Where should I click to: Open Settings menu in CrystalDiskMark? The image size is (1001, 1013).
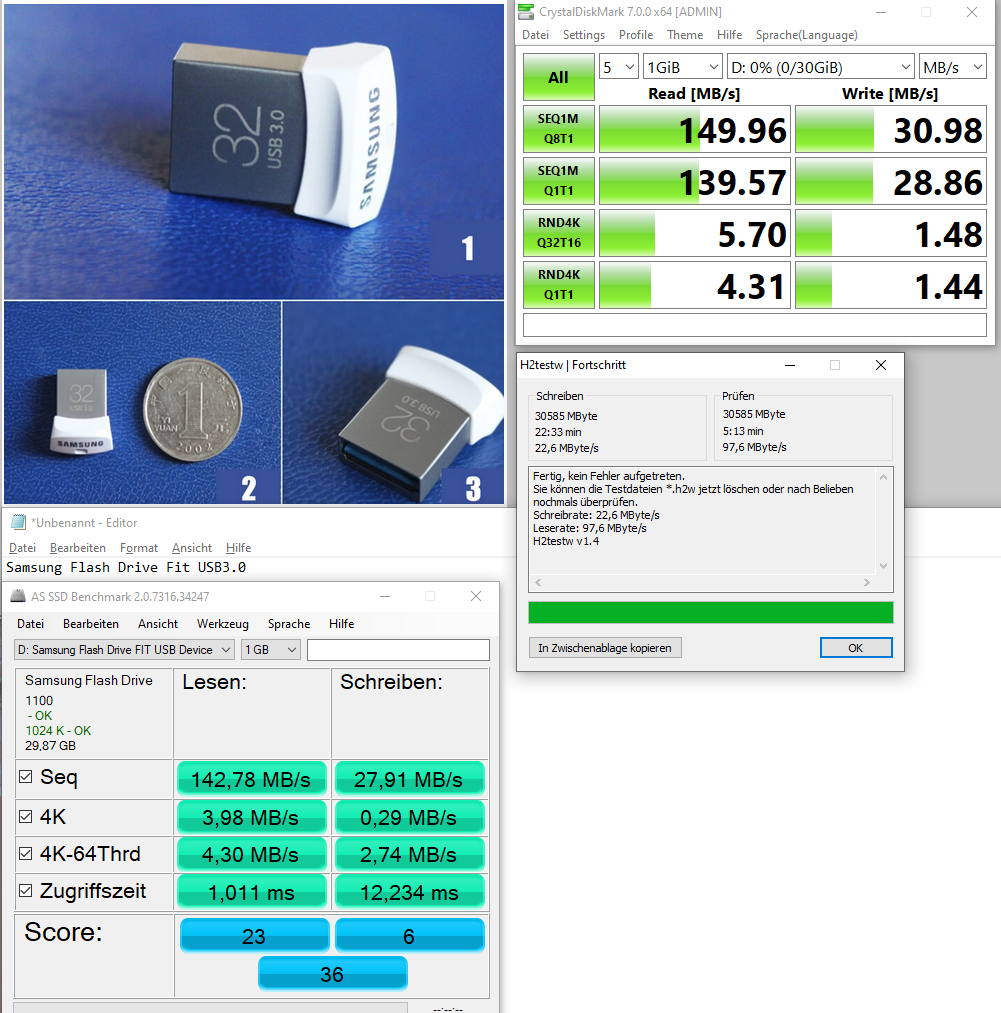[x=584, y=35]
